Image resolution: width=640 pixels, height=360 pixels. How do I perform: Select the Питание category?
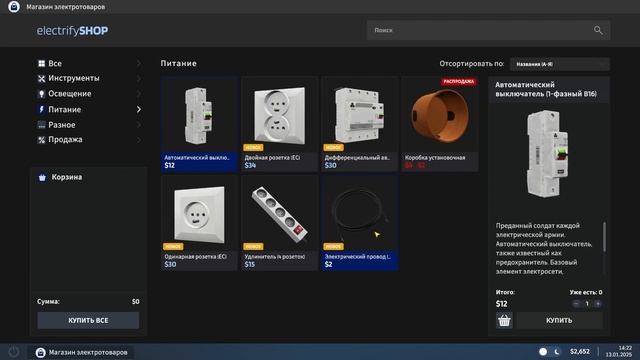[x=89, y=109]
